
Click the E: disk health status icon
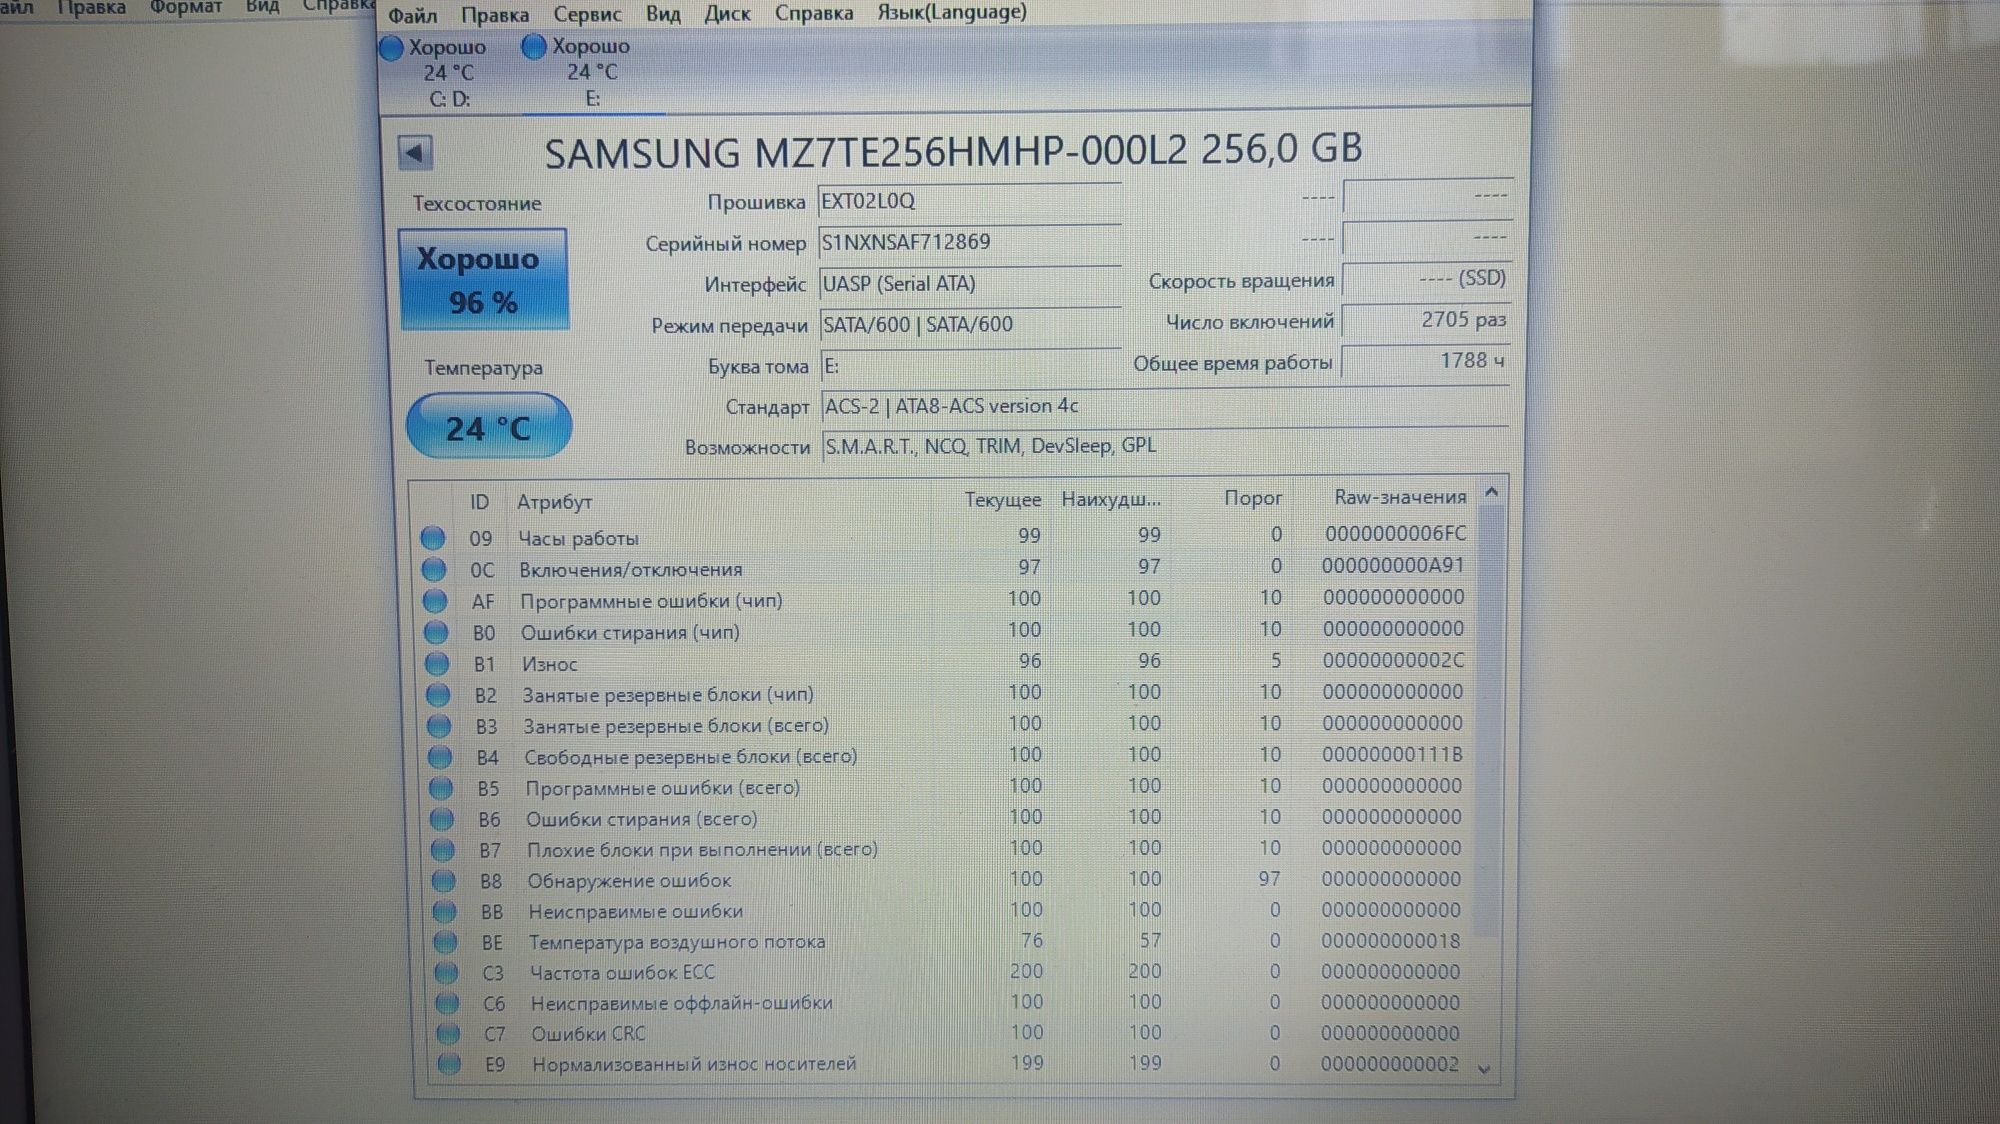tap(534, 46)
